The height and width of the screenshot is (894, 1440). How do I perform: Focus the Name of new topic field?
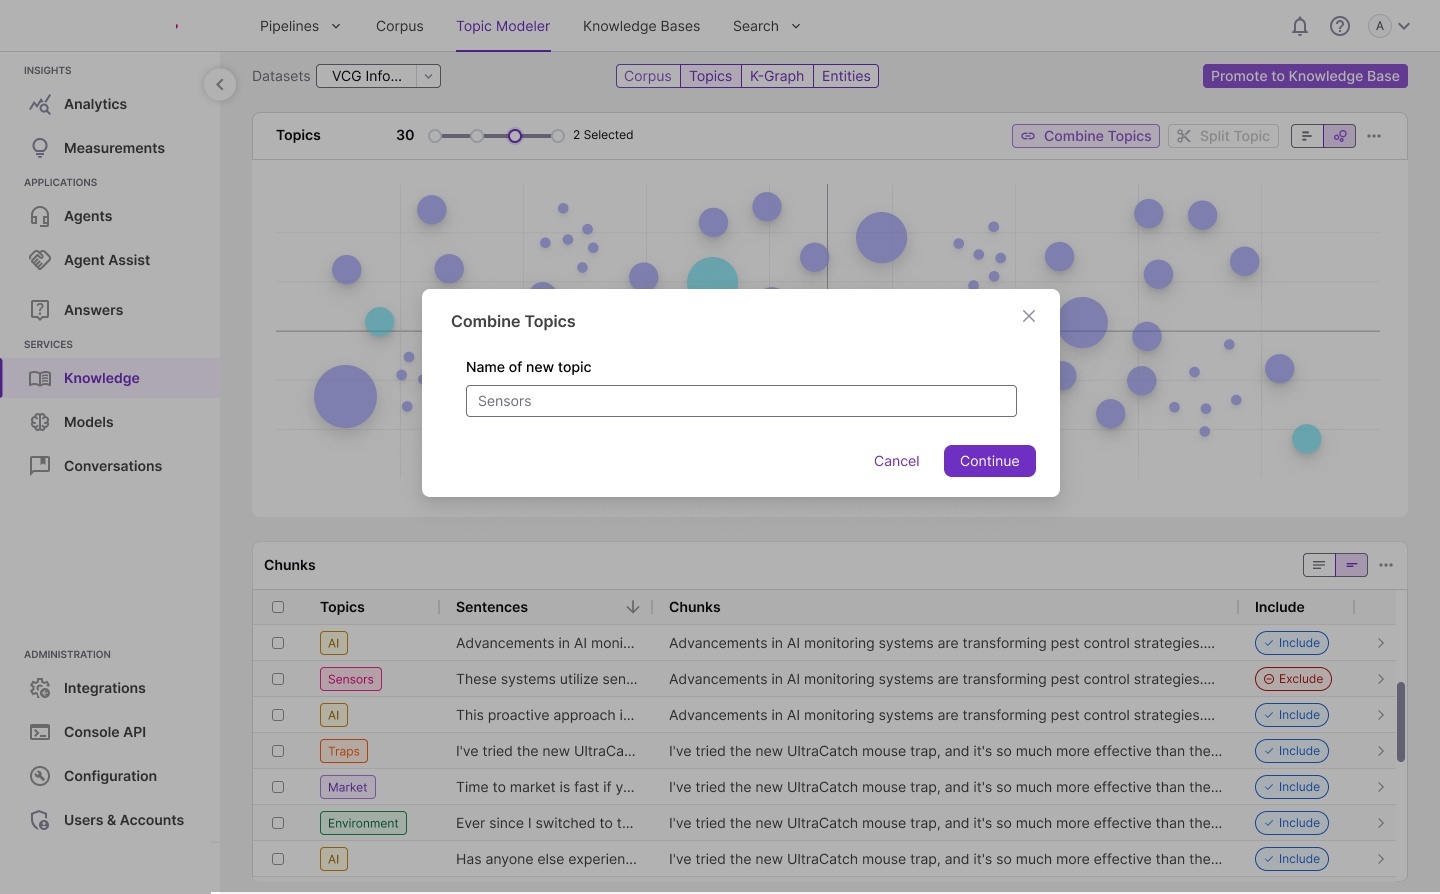[741, 401]
